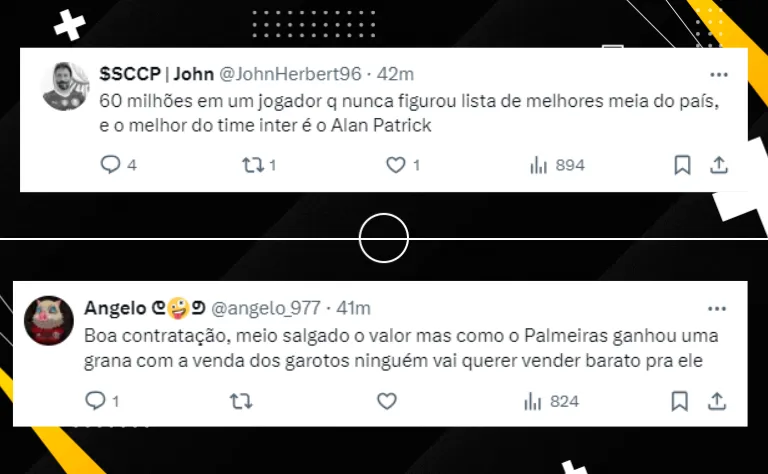
Task: Share the $SCCP | John tweet
Action: (x=719, y=165)
